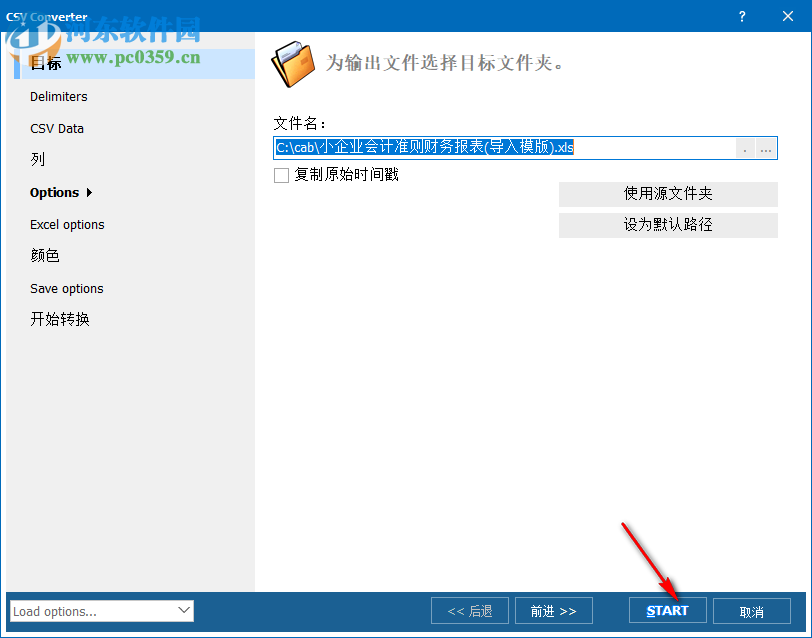The height and width of the screenshot is (638, 812).
Task: Open the Save options page
Action: coord(66,288)
